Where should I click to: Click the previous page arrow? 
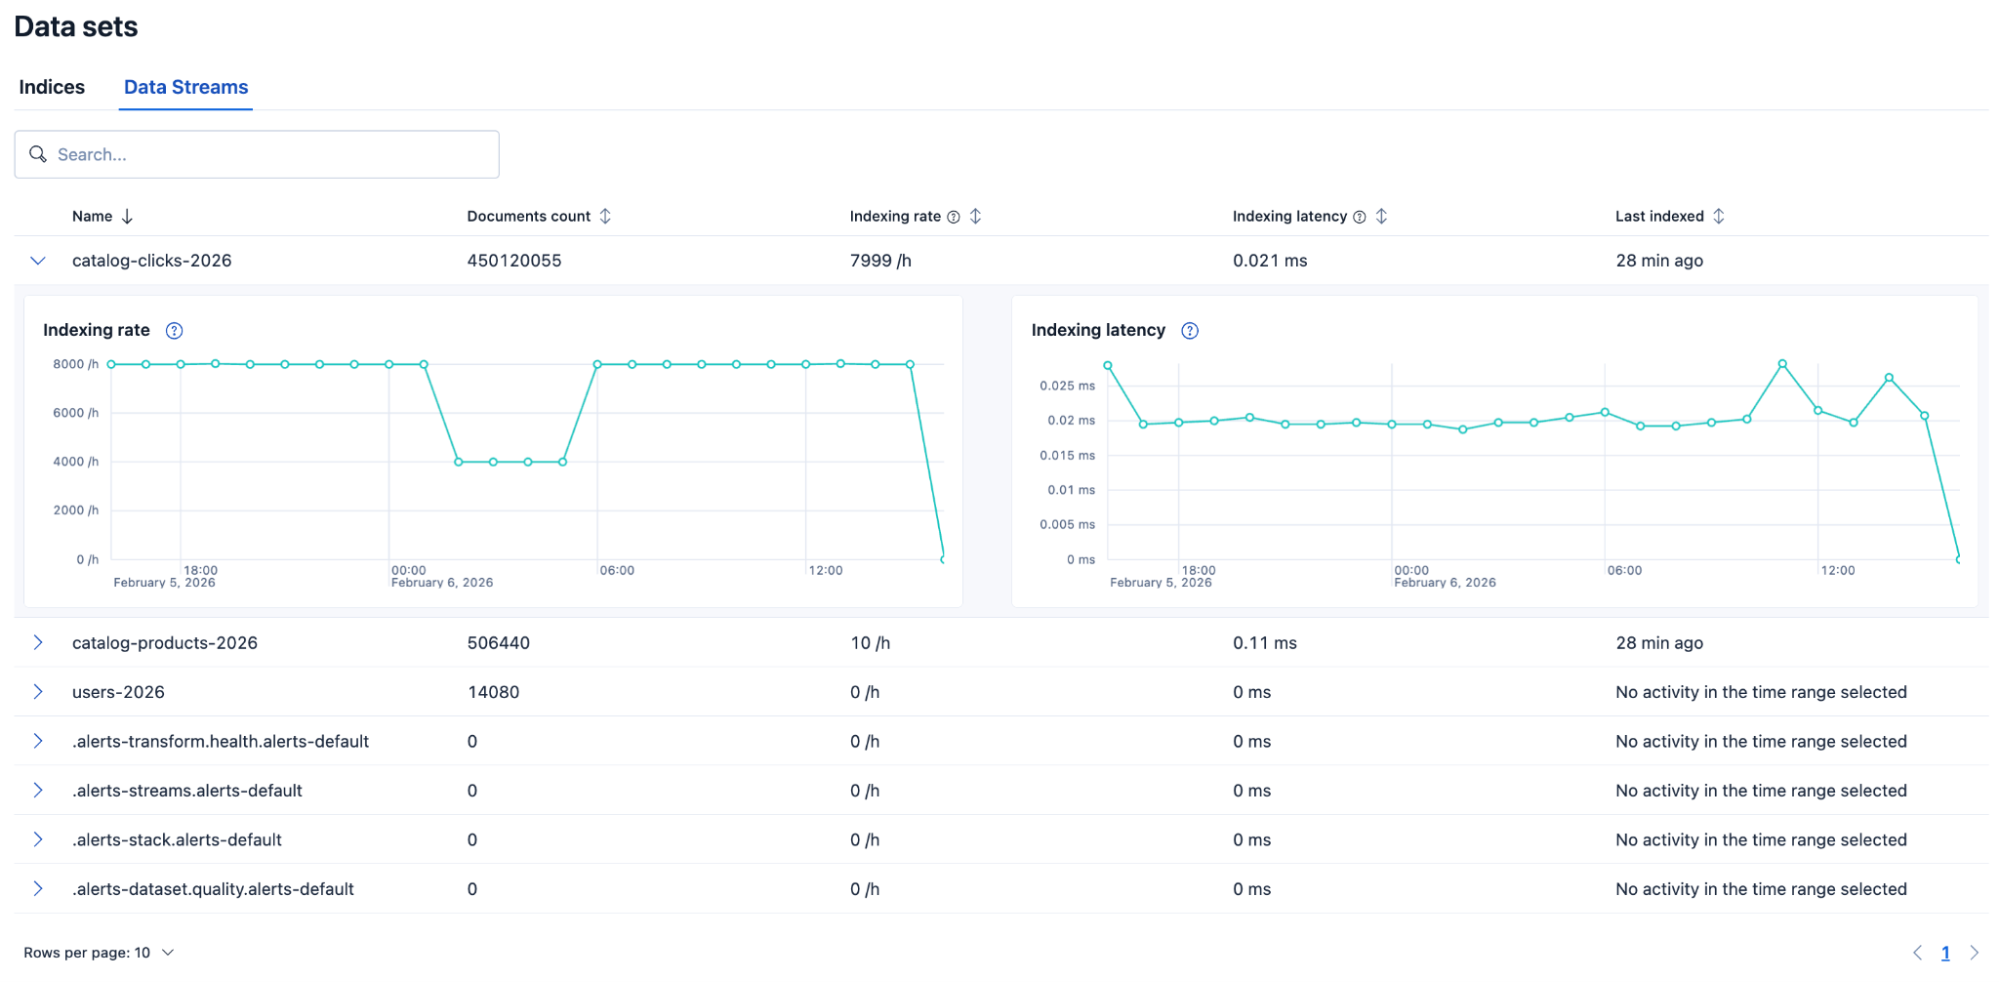[x=1917, y=953]
